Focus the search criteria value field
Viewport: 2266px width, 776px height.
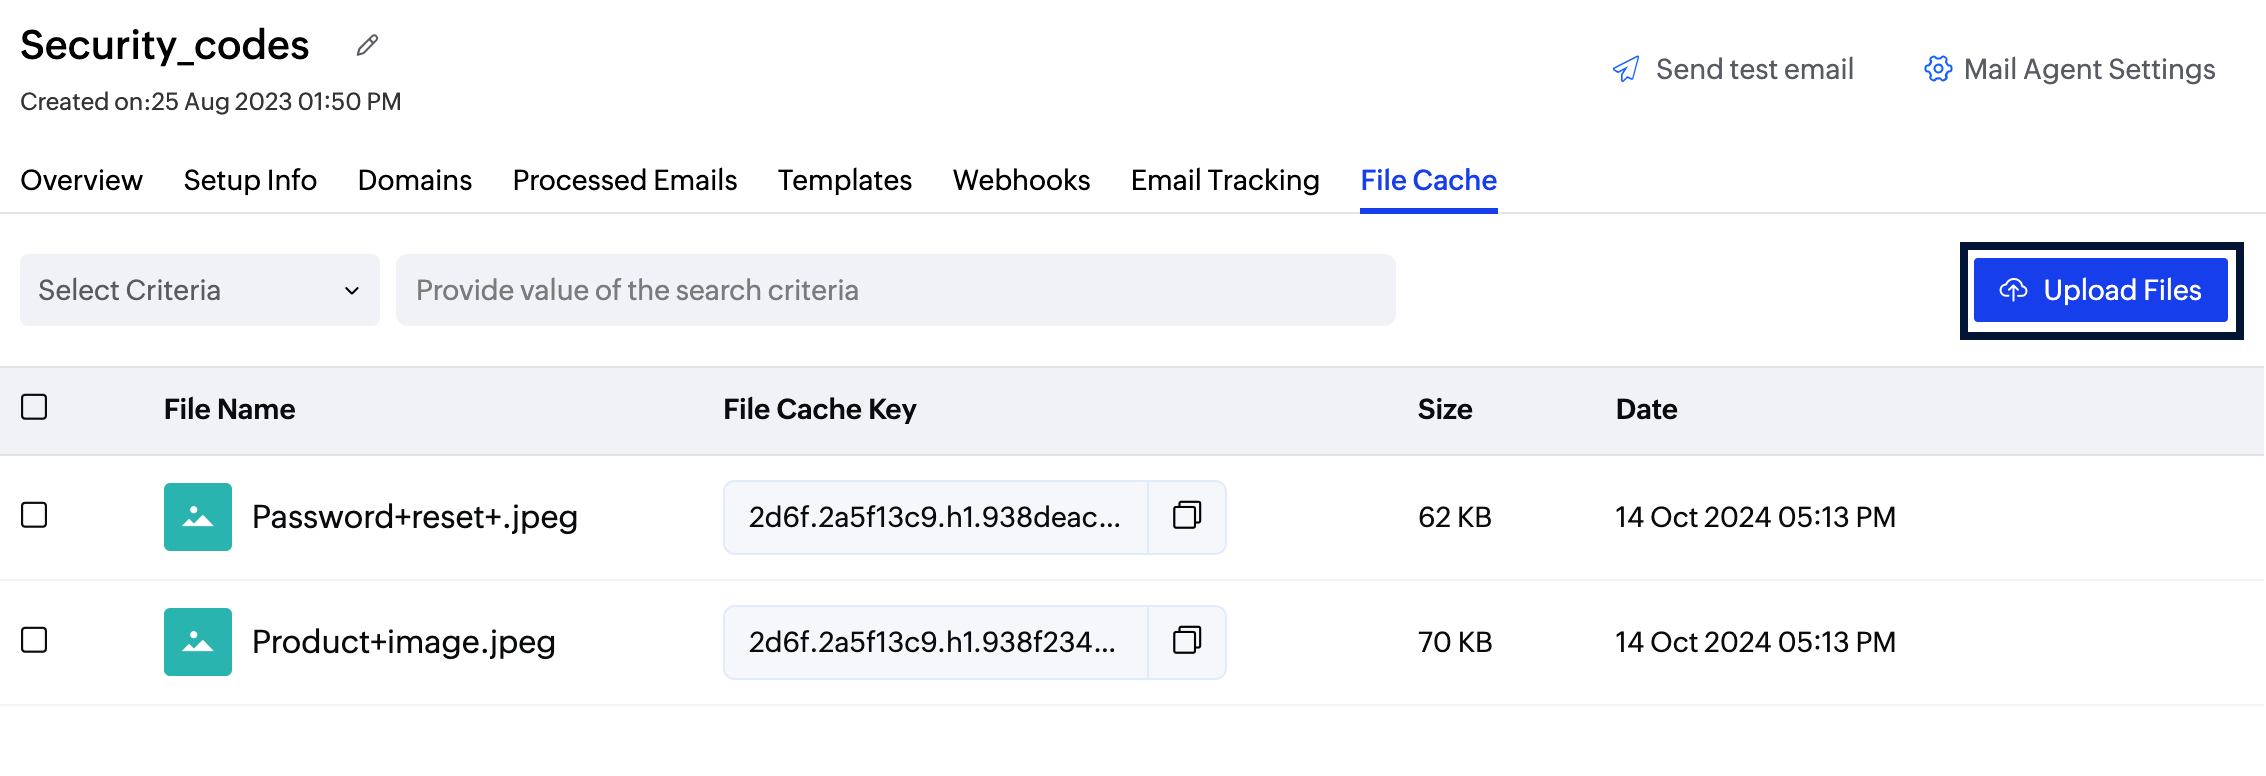895,290
